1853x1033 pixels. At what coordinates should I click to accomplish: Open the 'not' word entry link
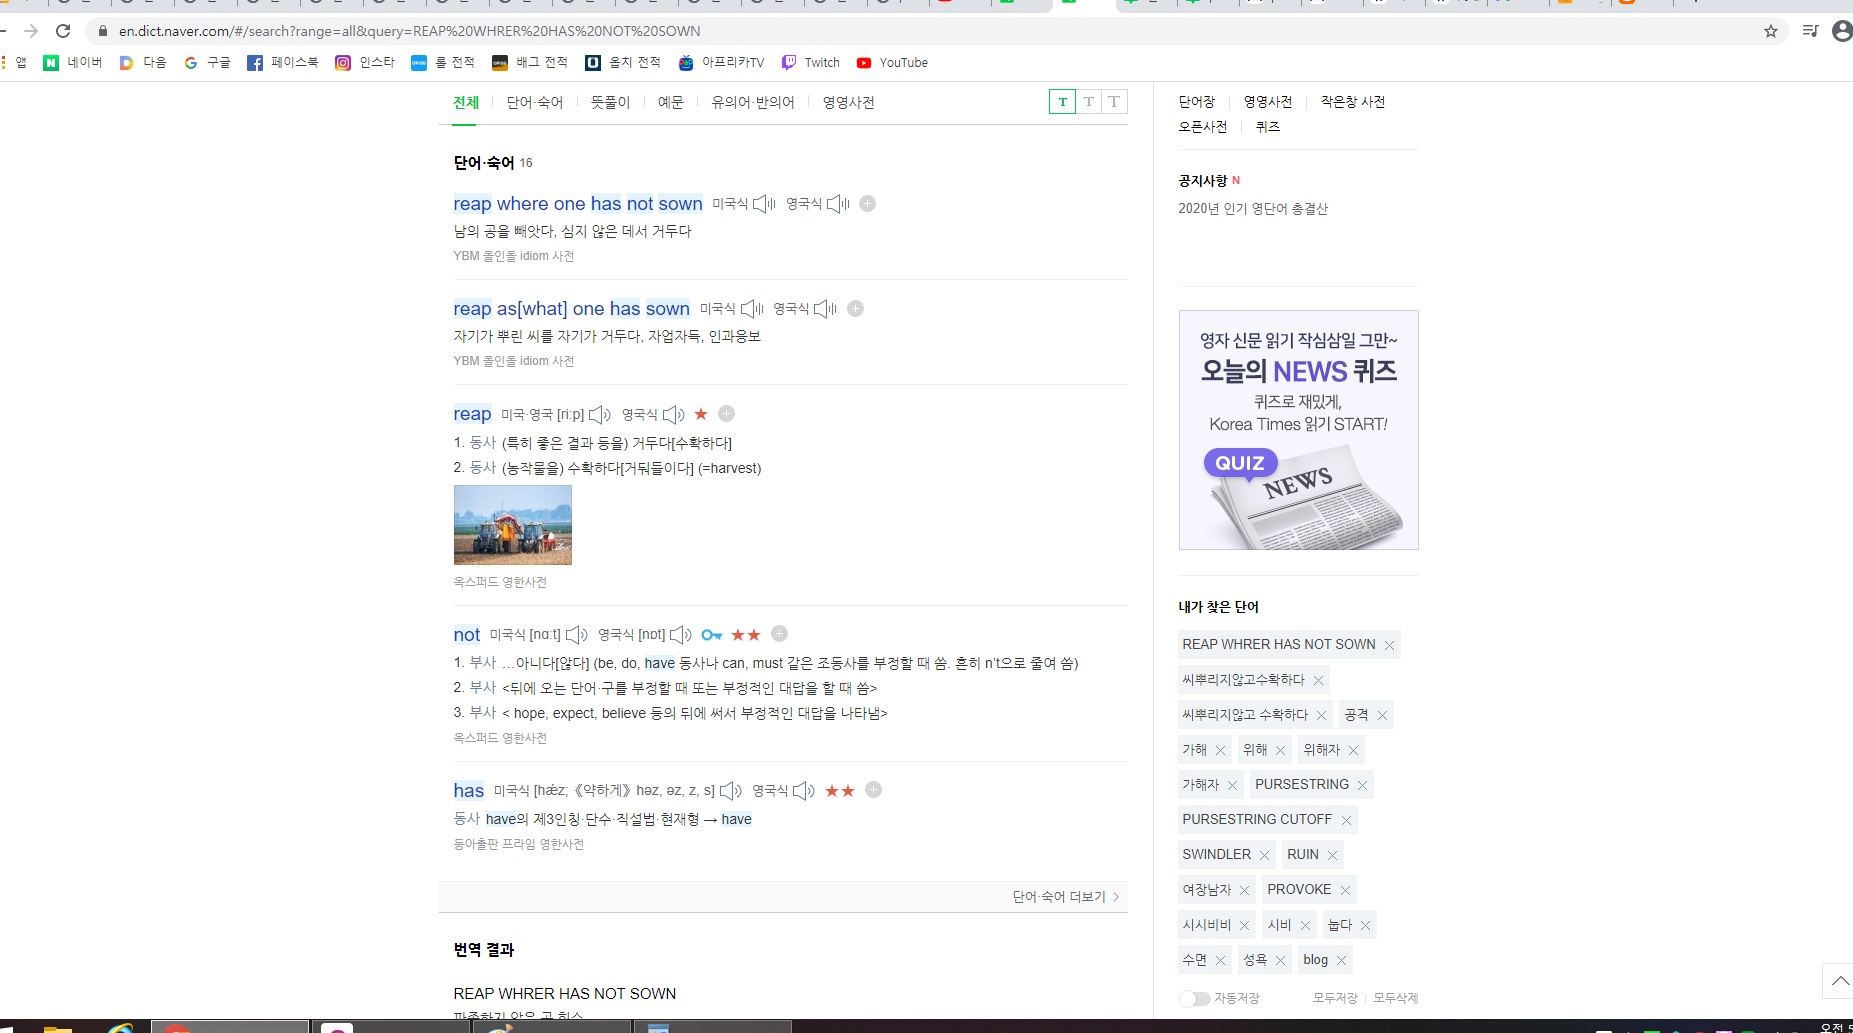(467, 635)
